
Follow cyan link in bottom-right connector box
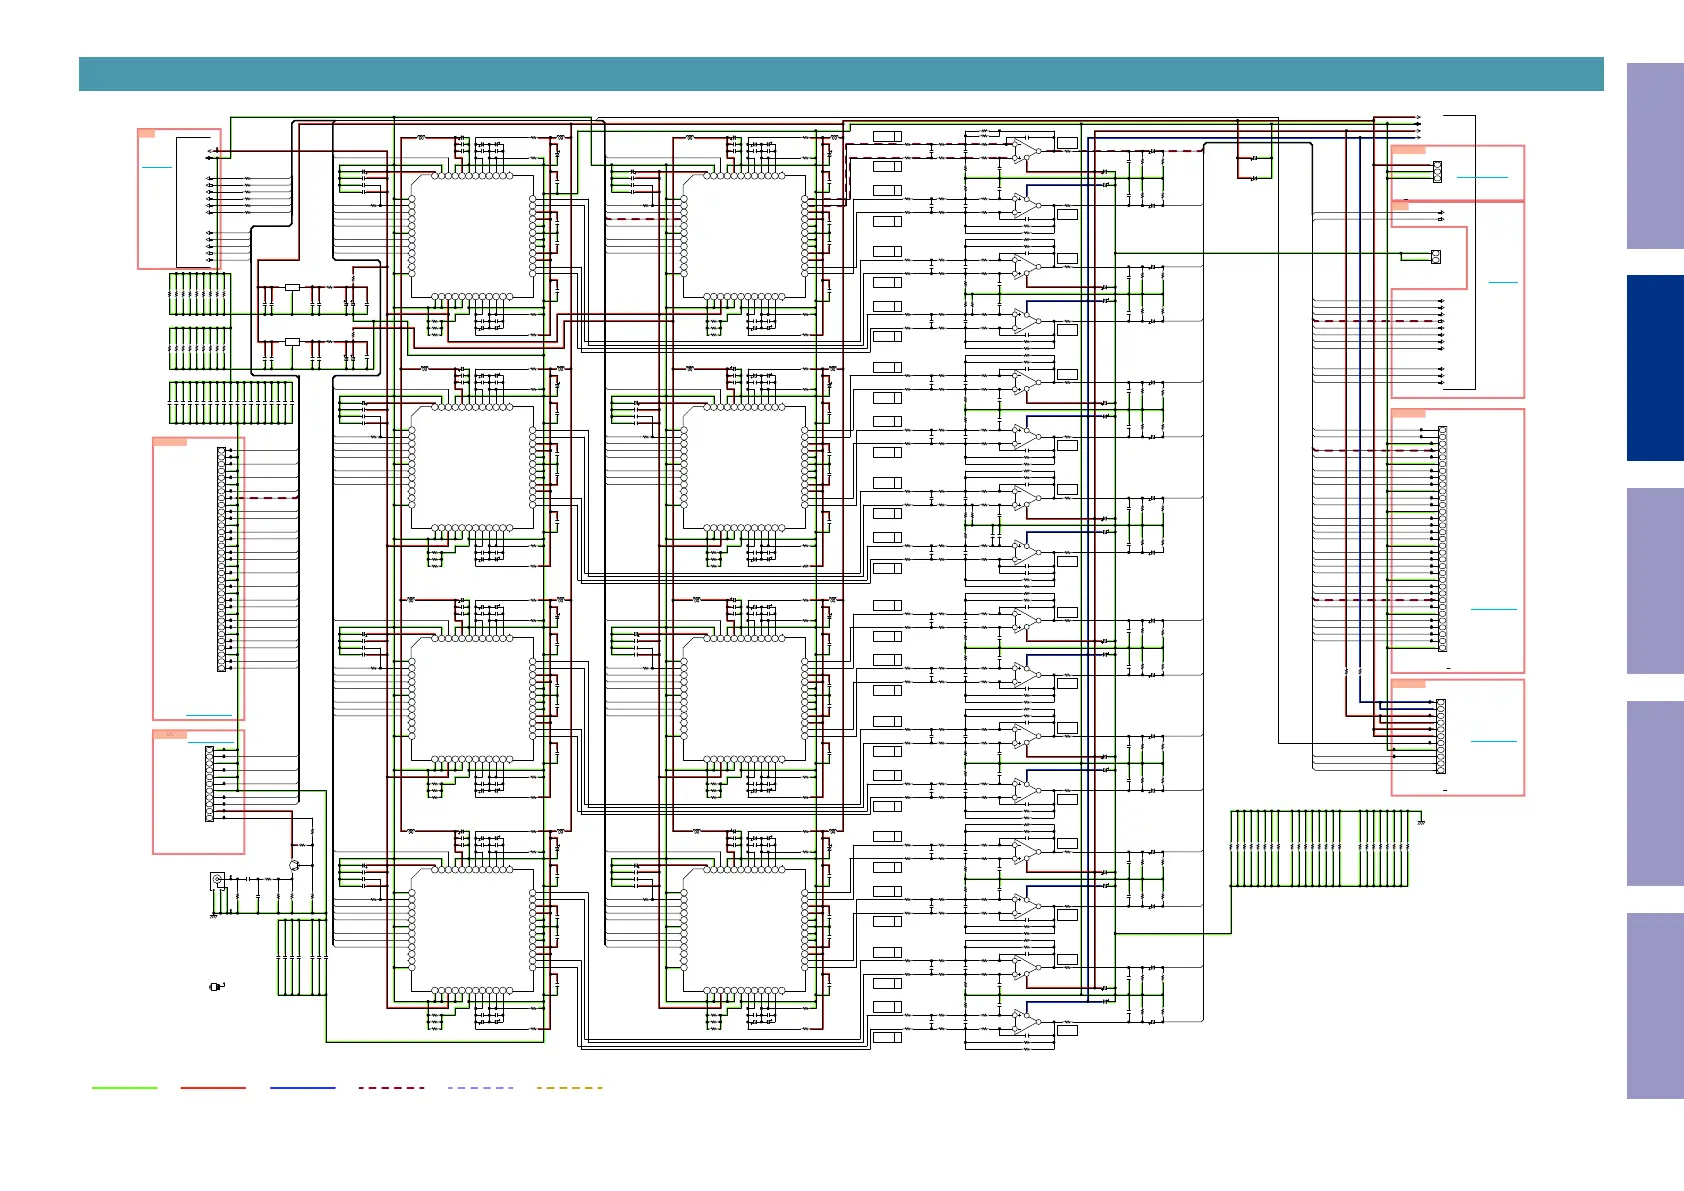(1494, 741)
